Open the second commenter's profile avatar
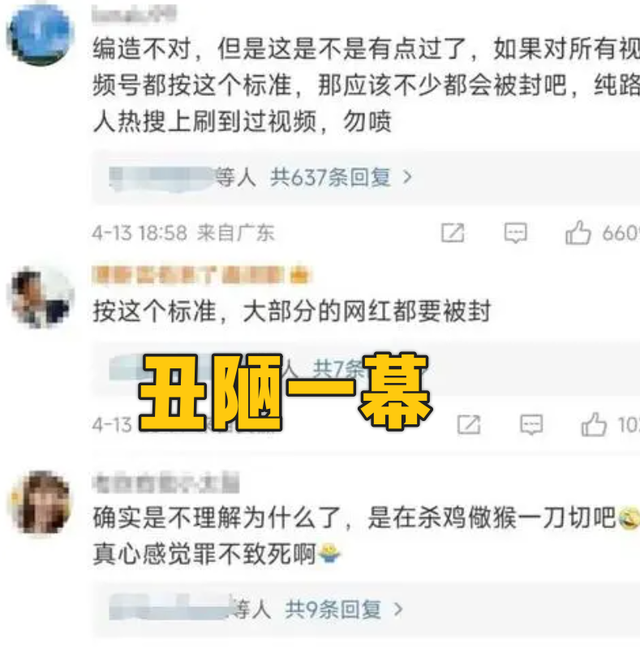Viewport: 640px width, 649px height. pyautogui.click(x=41, y=297)
